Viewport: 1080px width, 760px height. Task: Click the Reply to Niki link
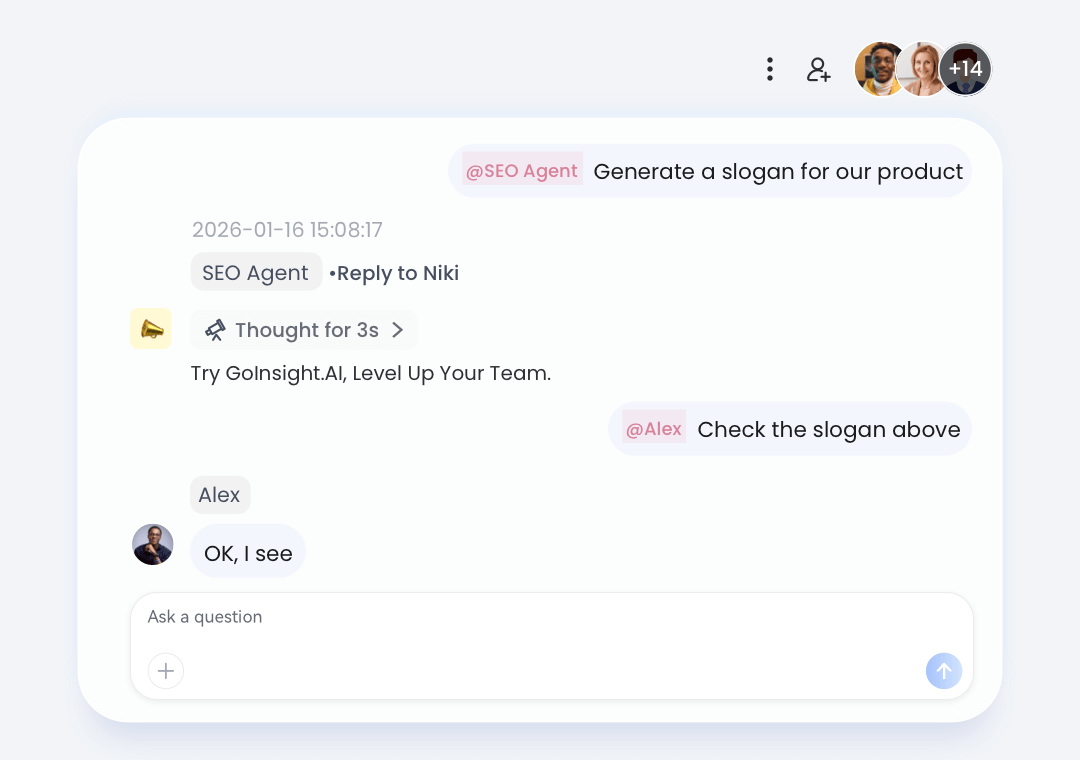point(397,273)
